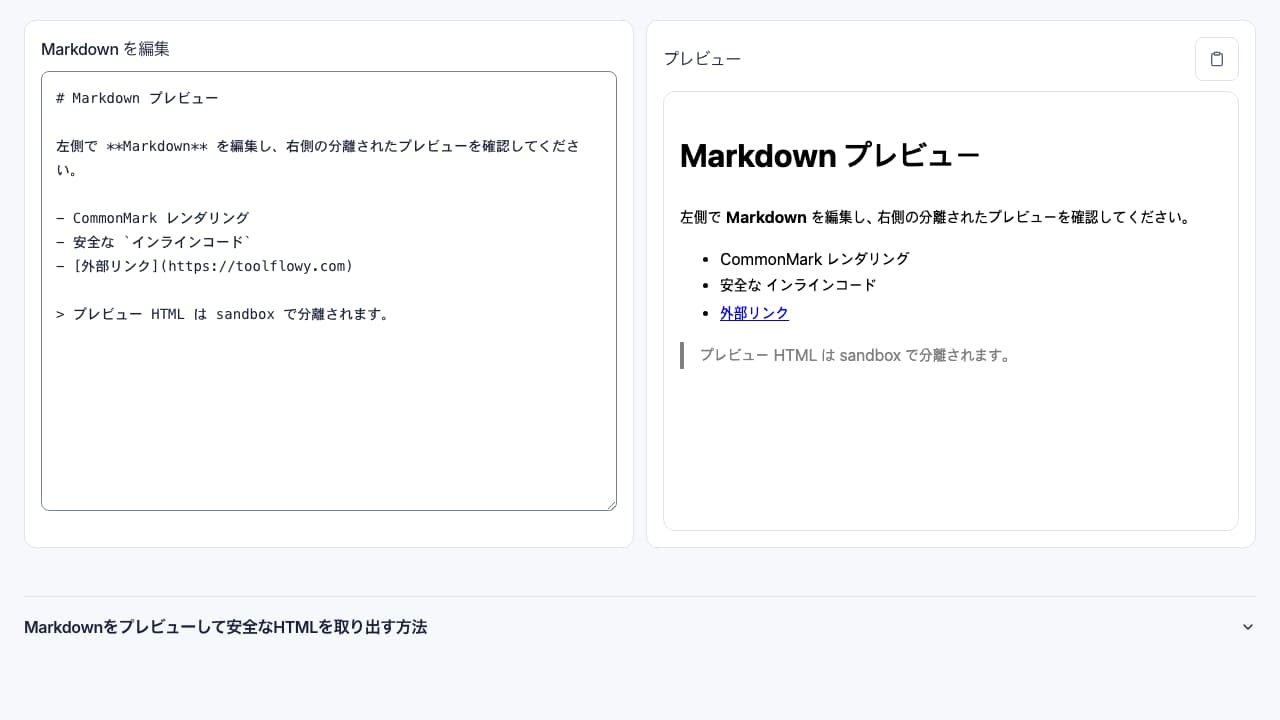Expand the Markdownをプレビューして安全なHTMLを取り出す方法 chevron
Viewport: 1280px width, 720px height.
[1248, 627]
